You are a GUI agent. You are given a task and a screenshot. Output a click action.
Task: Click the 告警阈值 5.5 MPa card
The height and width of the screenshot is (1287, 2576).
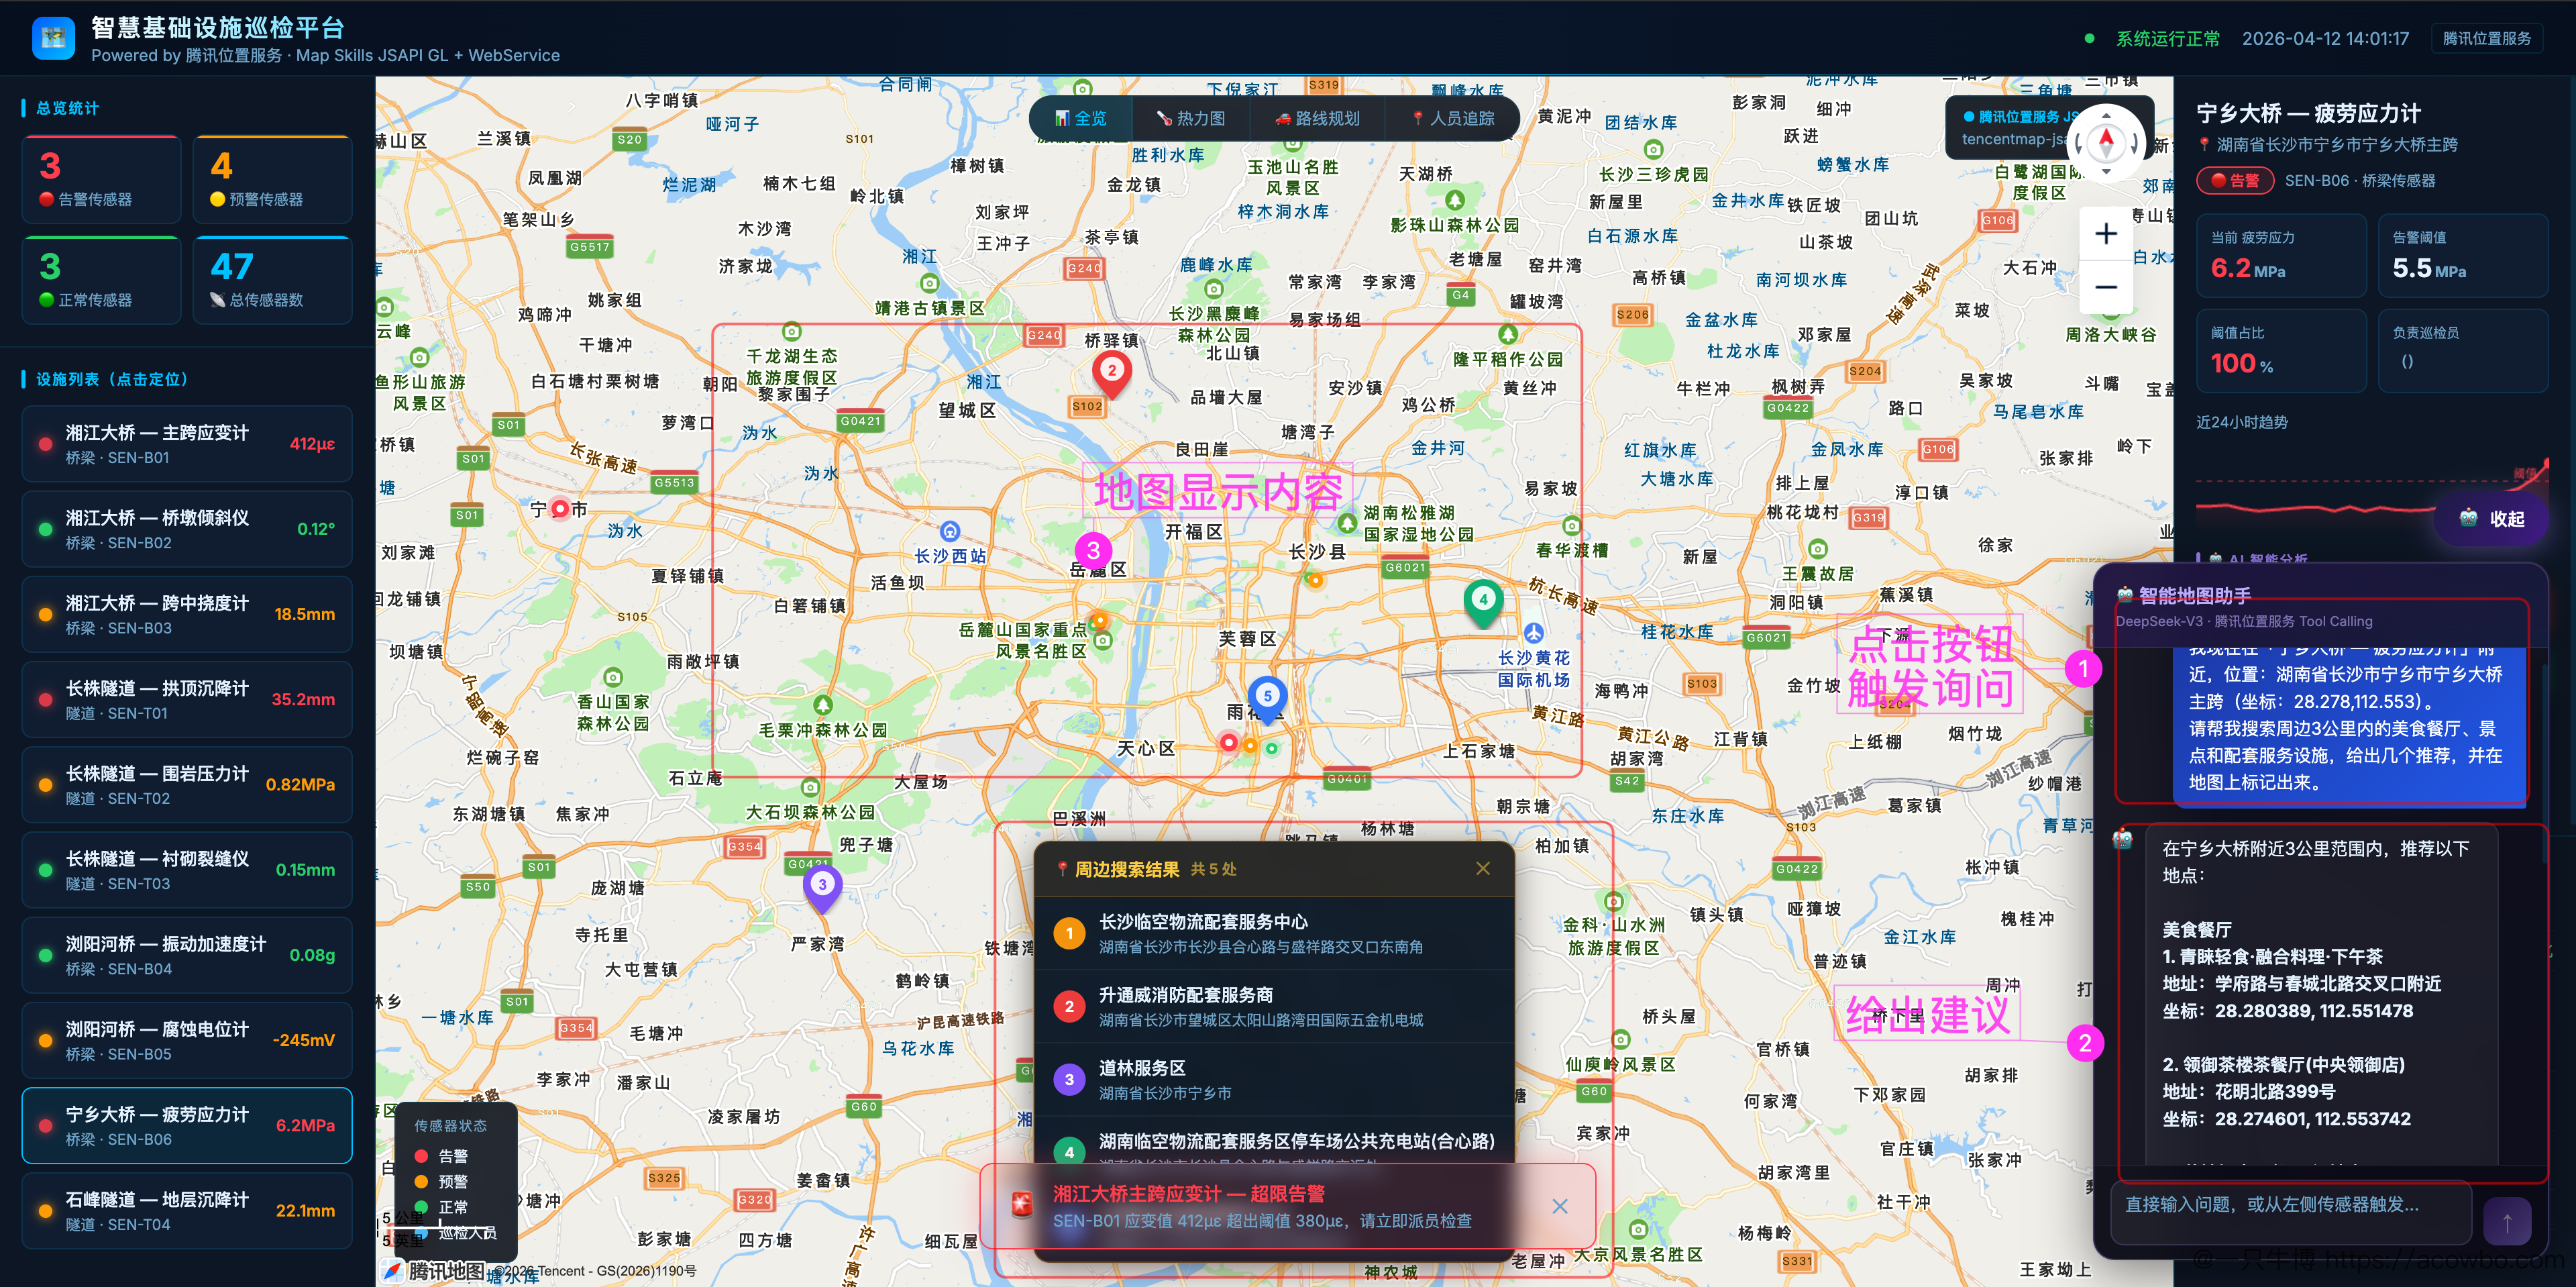2462,255
